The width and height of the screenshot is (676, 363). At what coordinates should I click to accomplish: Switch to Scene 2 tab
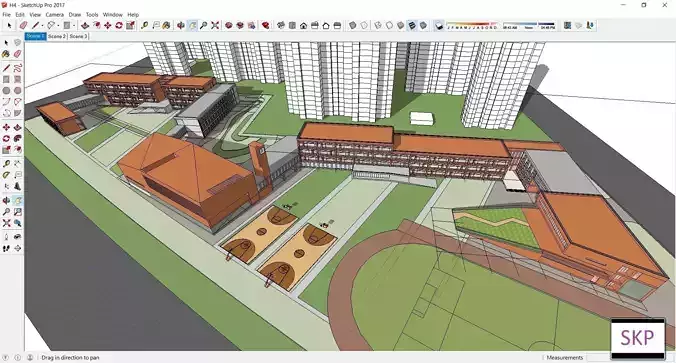point(57,36)
